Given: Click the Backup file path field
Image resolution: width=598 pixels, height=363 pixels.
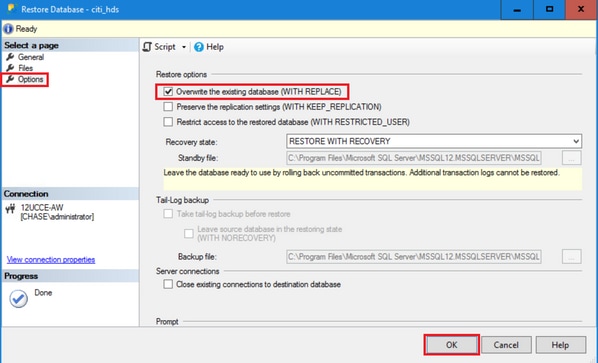Looking at the screenshot, I should 414,257.
